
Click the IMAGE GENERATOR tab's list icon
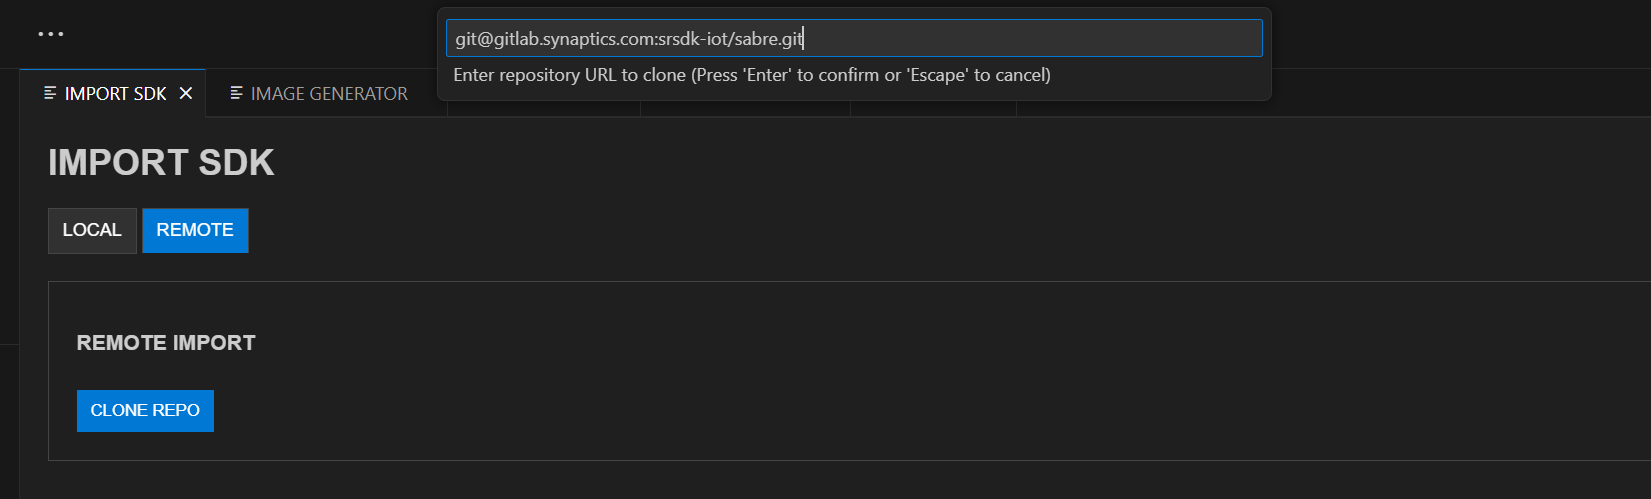236,93
